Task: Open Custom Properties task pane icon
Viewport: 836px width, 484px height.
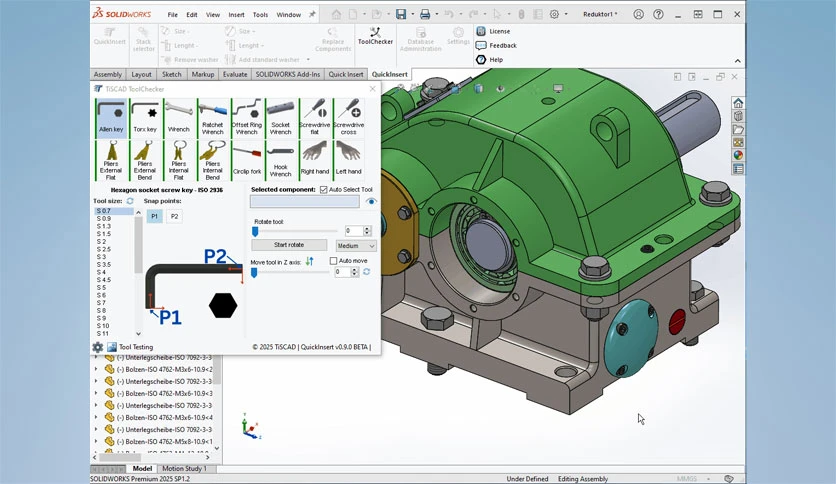Action: [x=738, y=169]
